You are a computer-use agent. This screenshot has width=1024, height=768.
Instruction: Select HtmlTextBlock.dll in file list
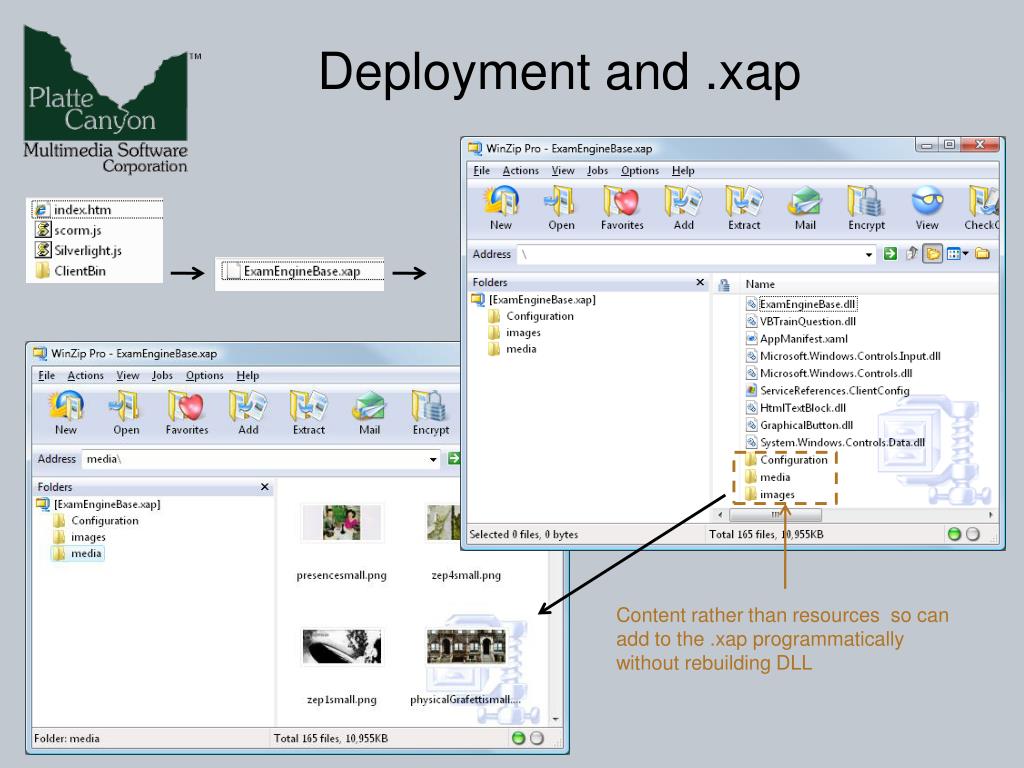pyautogui.click(x=796, y=408)
